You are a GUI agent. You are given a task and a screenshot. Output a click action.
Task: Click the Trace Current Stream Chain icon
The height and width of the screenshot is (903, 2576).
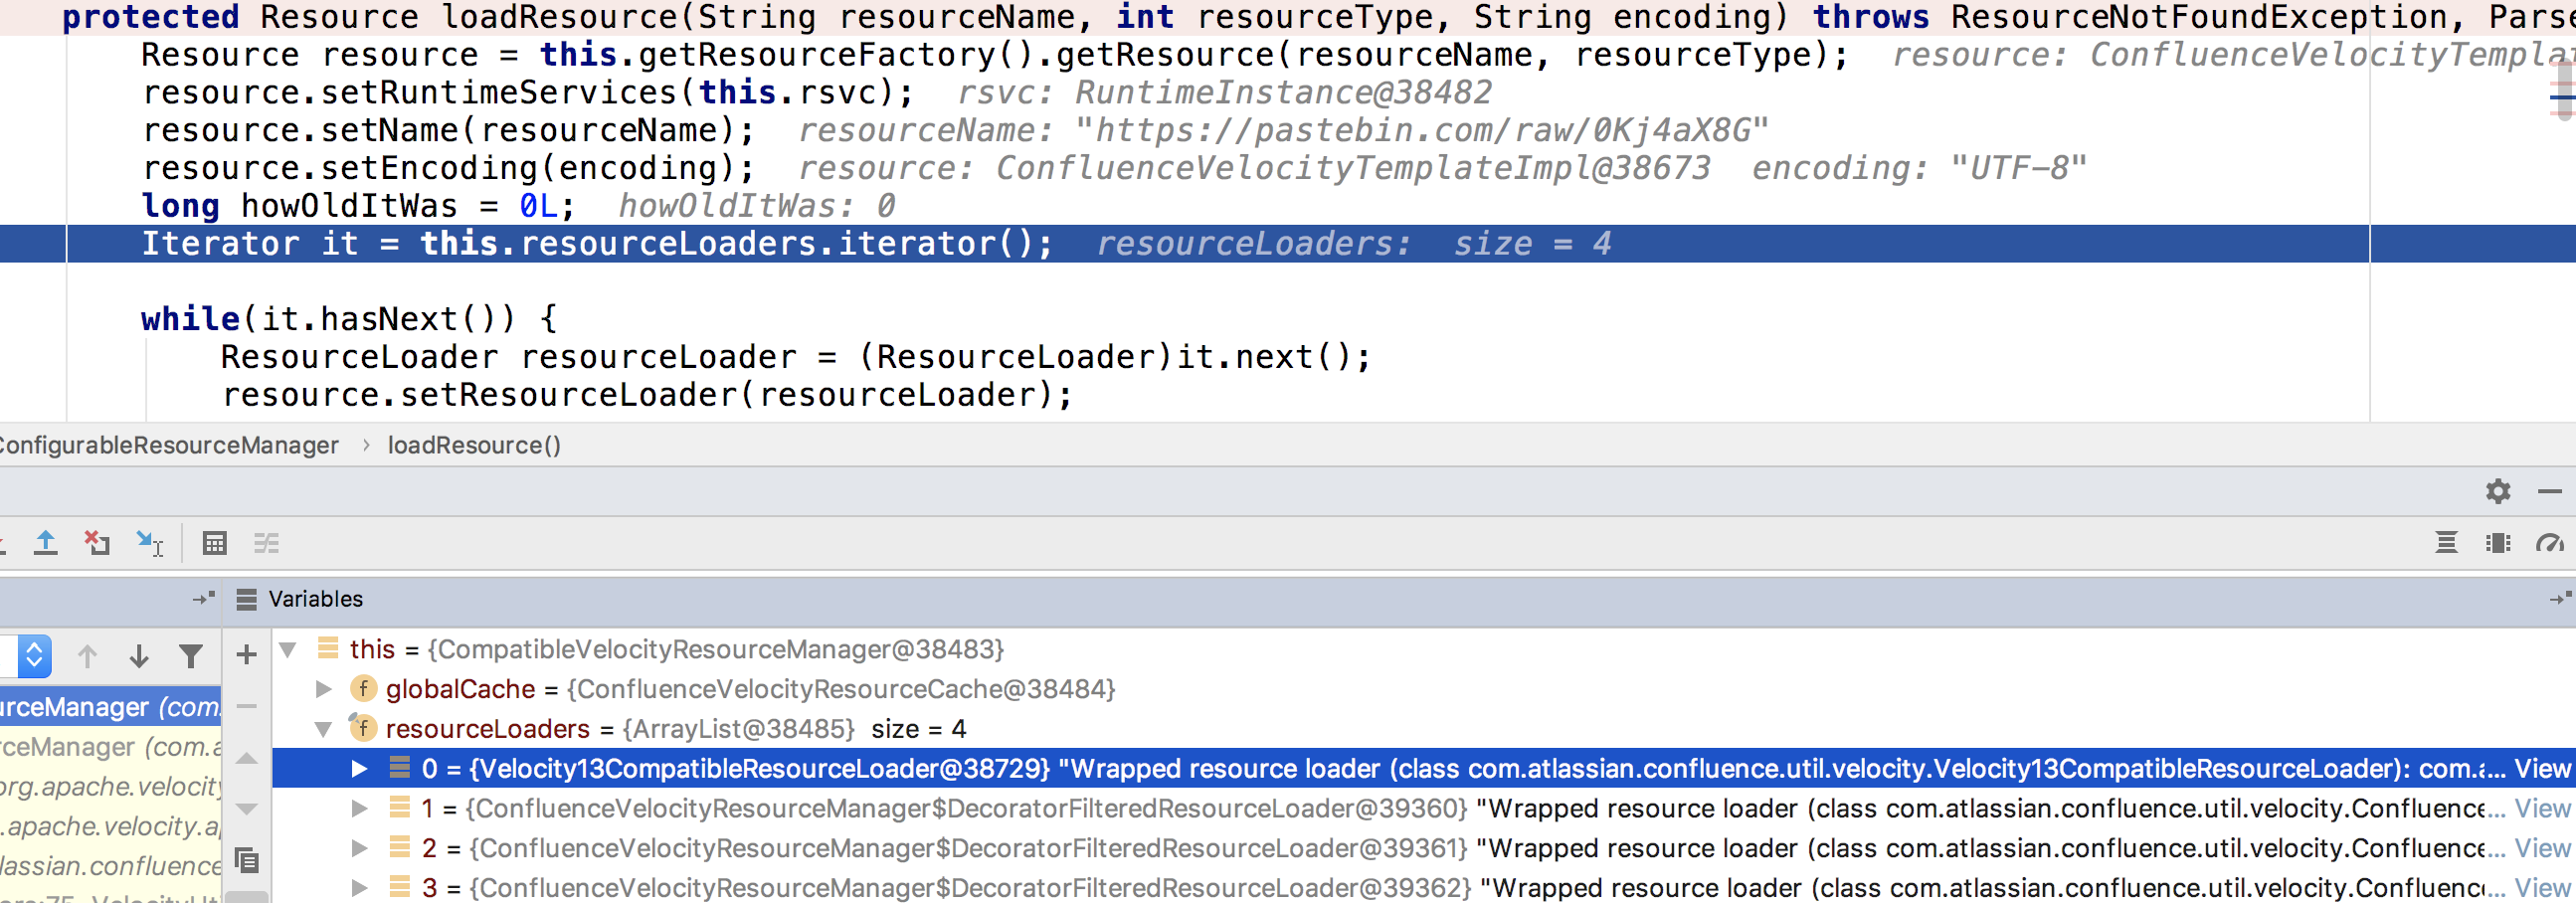(266, 543)
